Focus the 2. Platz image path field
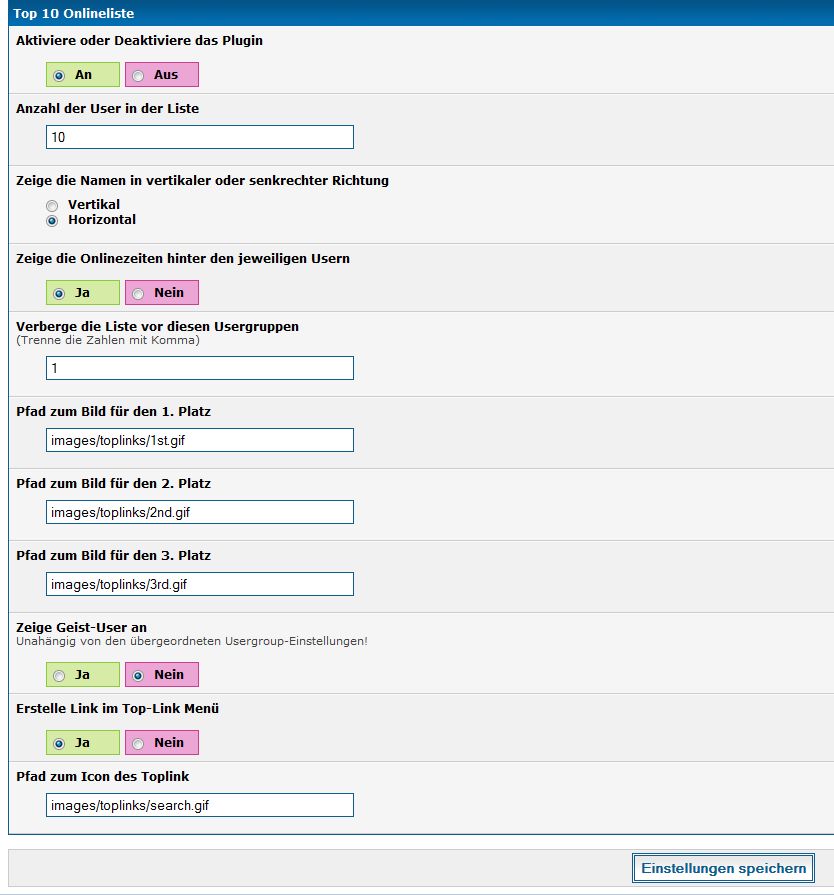This screenshot has width=834, height=895. click(x=200, y=512)
